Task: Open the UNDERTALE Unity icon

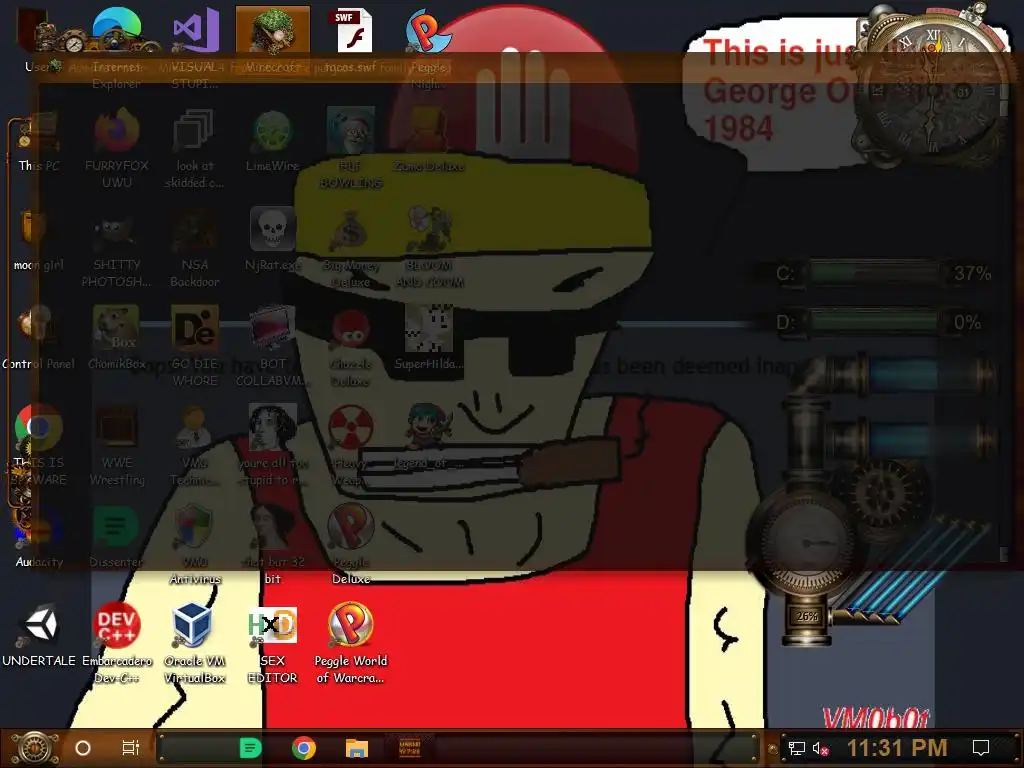Action: point(38,636)
